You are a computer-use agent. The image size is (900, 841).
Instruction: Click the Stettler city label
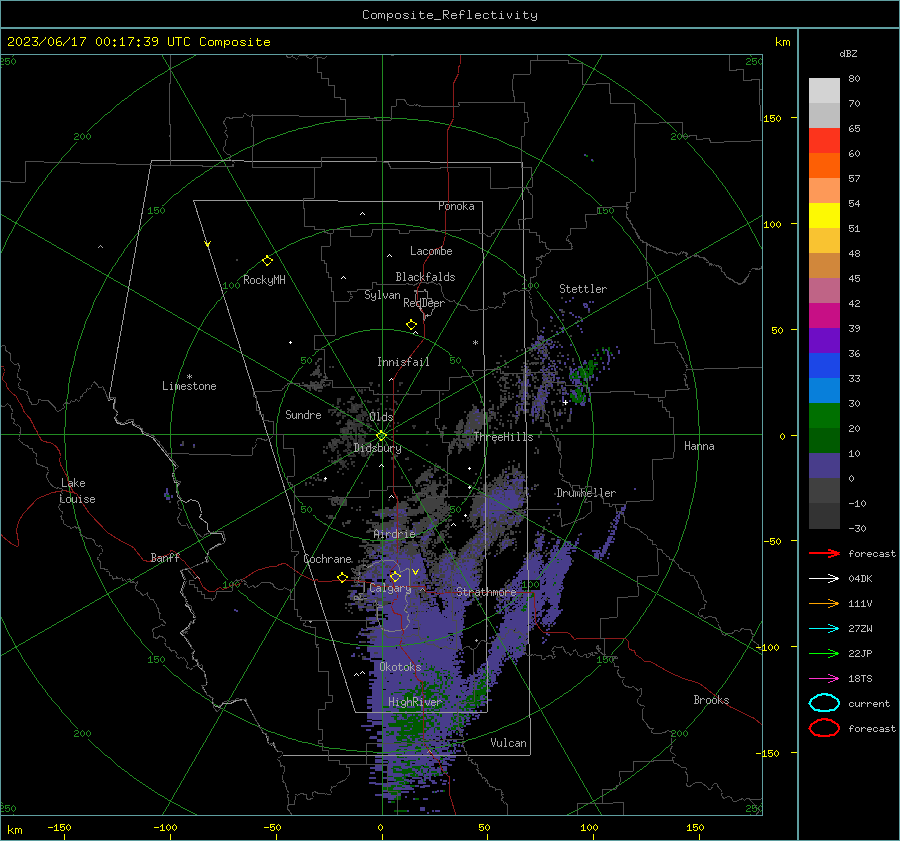[583, 289]
